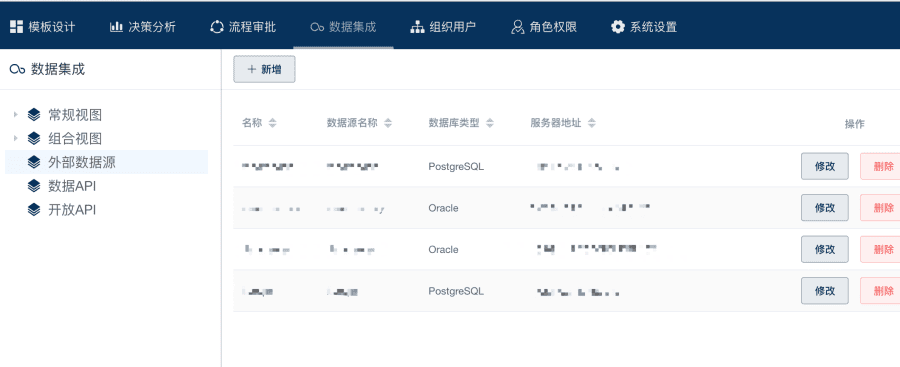Click the 数据集成 link icon in navbar
The height and width of the screenshot is (367, 900).
[317, 28]
